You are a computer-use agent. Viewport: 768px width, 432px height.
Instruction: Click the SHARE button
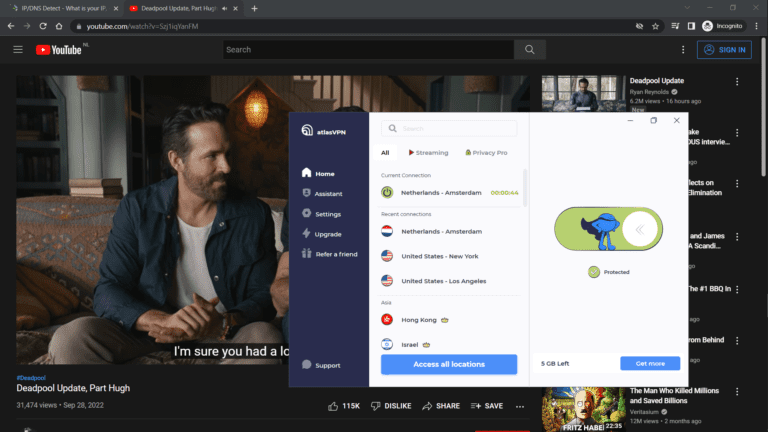point(441,406)
